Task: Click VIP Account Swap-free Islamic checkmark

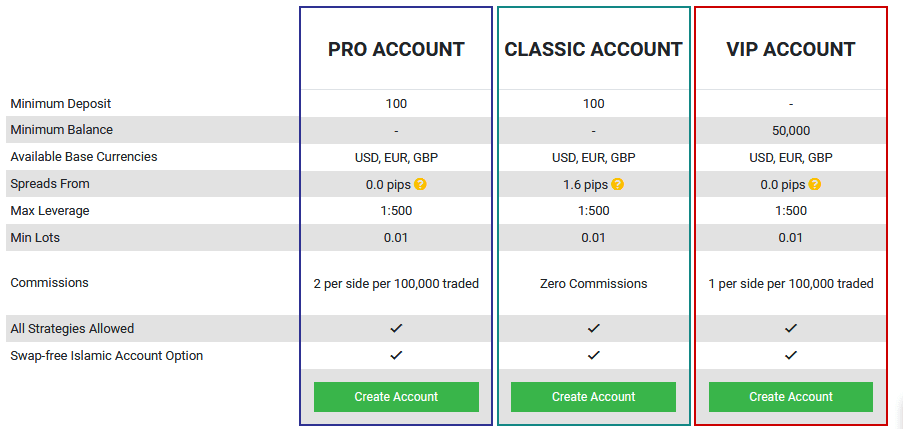Action: click(x=791, y=355)
